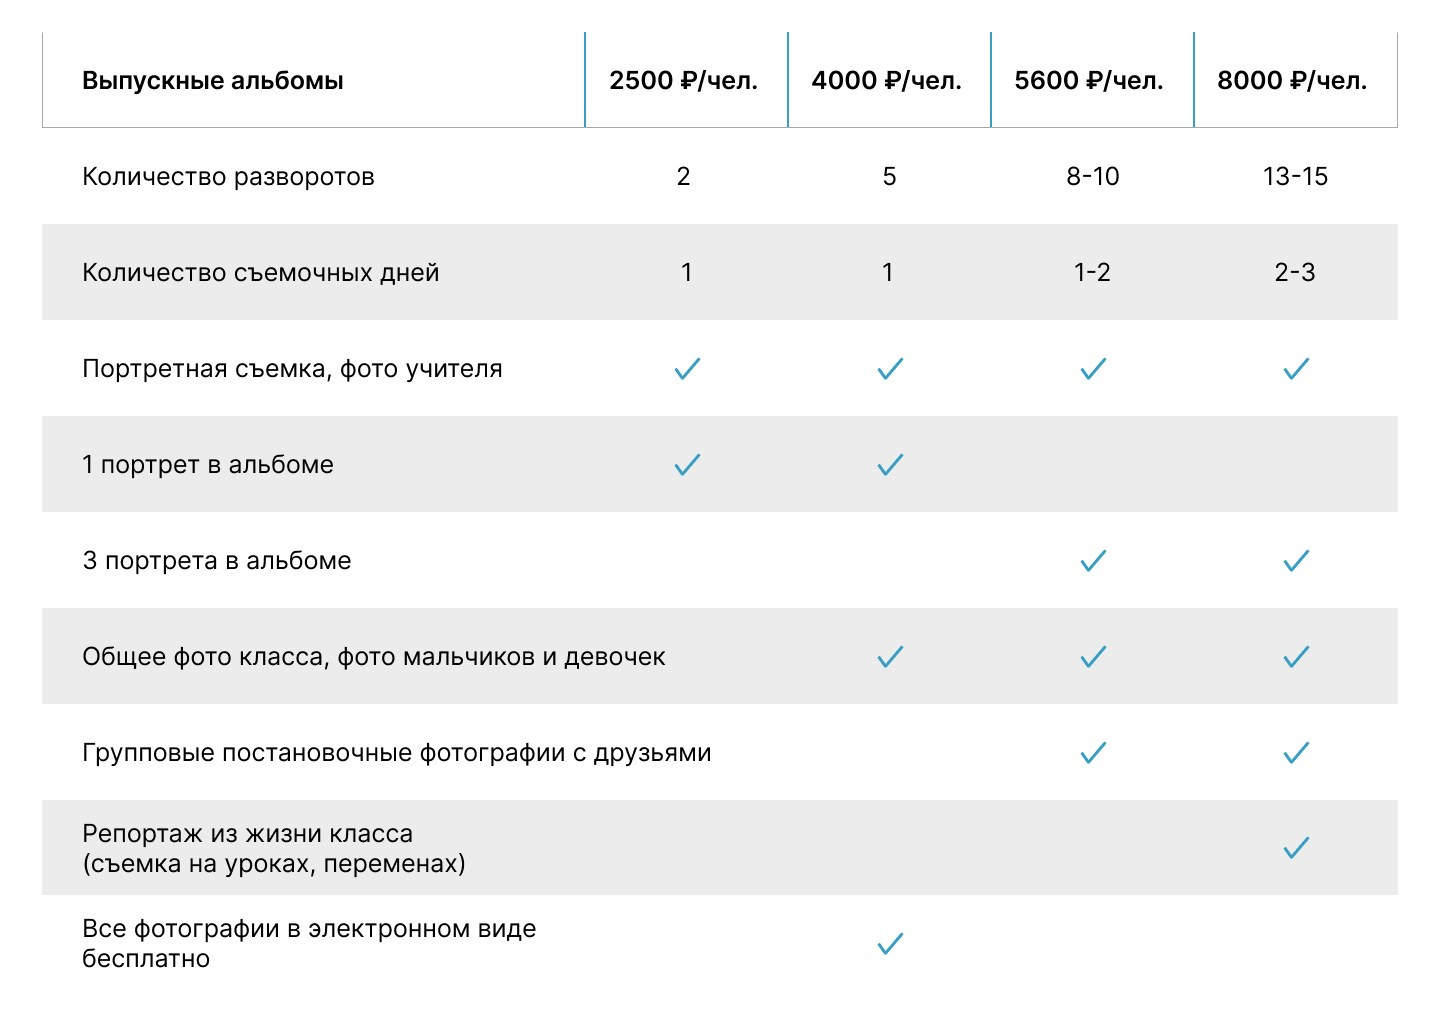Select the 5600 ₽/чел. plan header
Image resolution: width=1440 pixels, height=1024 pixels.
1089,80
